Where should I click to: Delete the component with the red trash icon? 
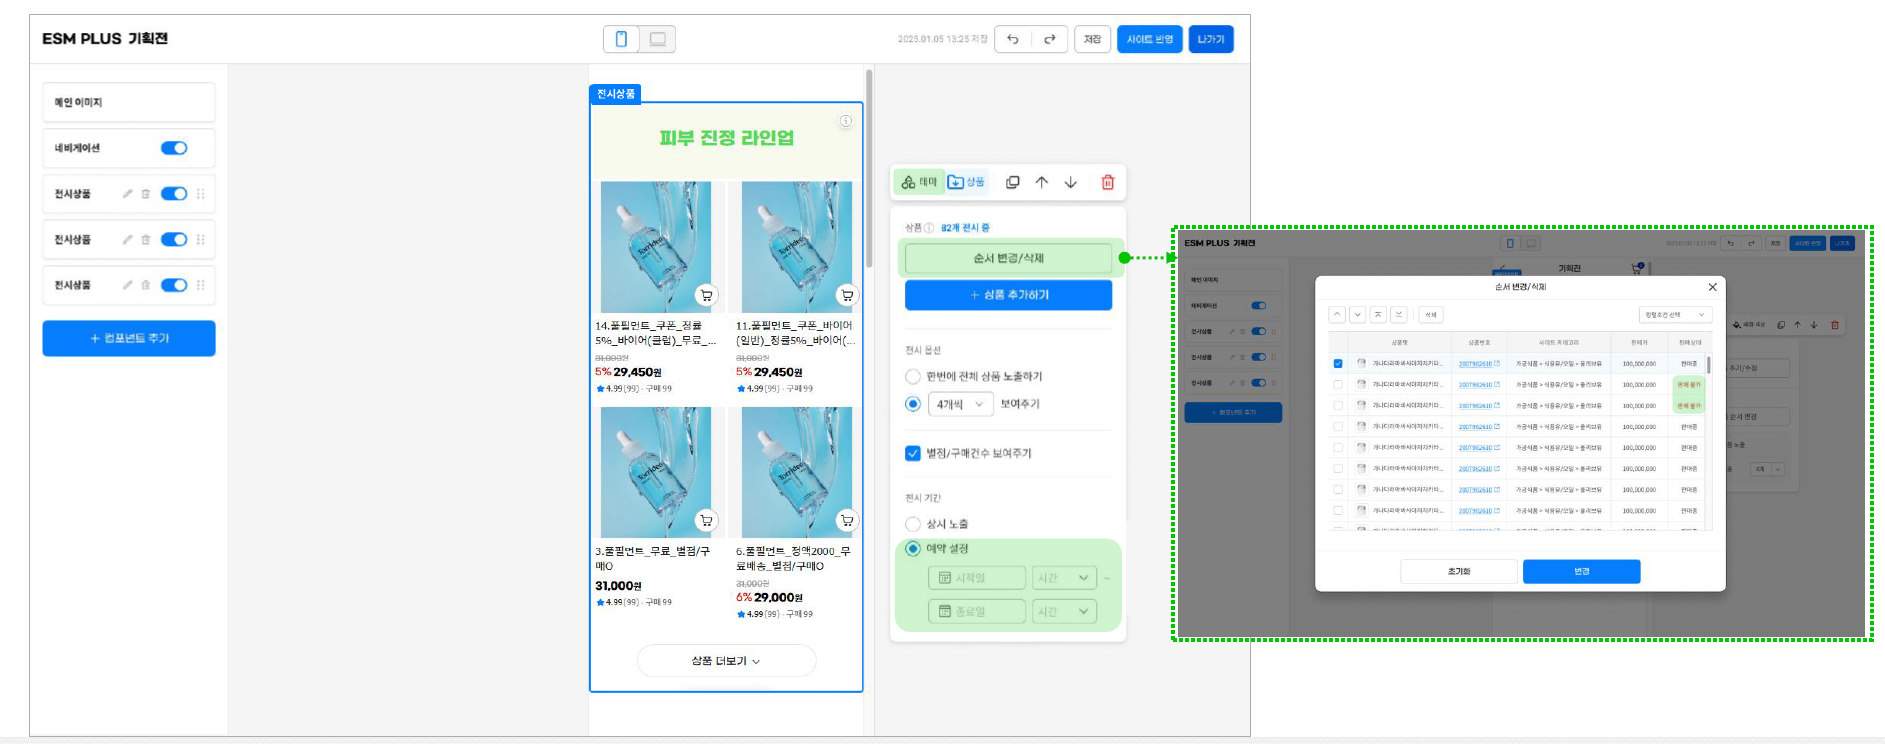coord(1108,182)
